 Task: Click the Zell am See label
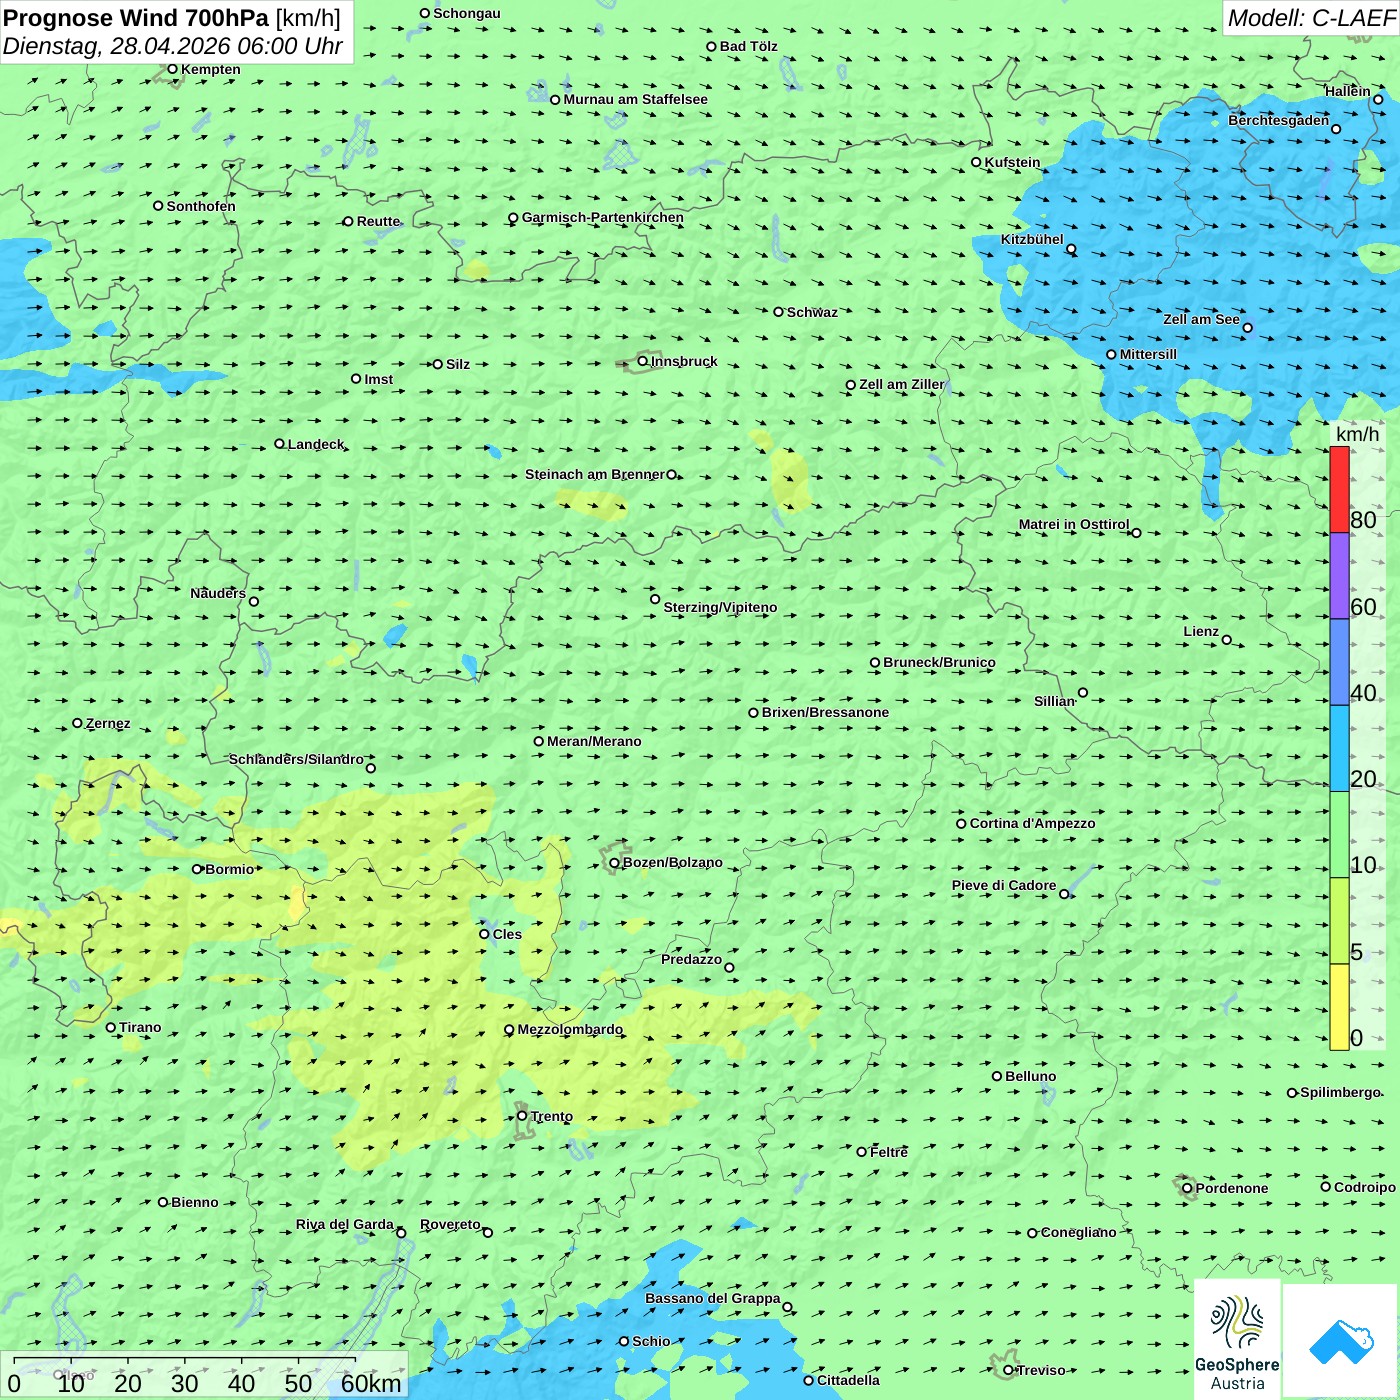click(1200, 319)
